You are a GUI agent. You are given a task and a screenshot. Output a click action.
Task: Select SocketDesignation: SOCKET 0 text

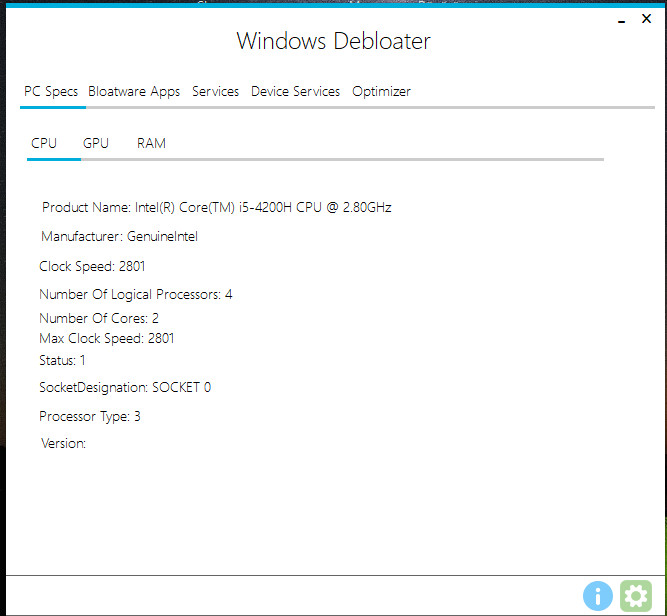125,388
